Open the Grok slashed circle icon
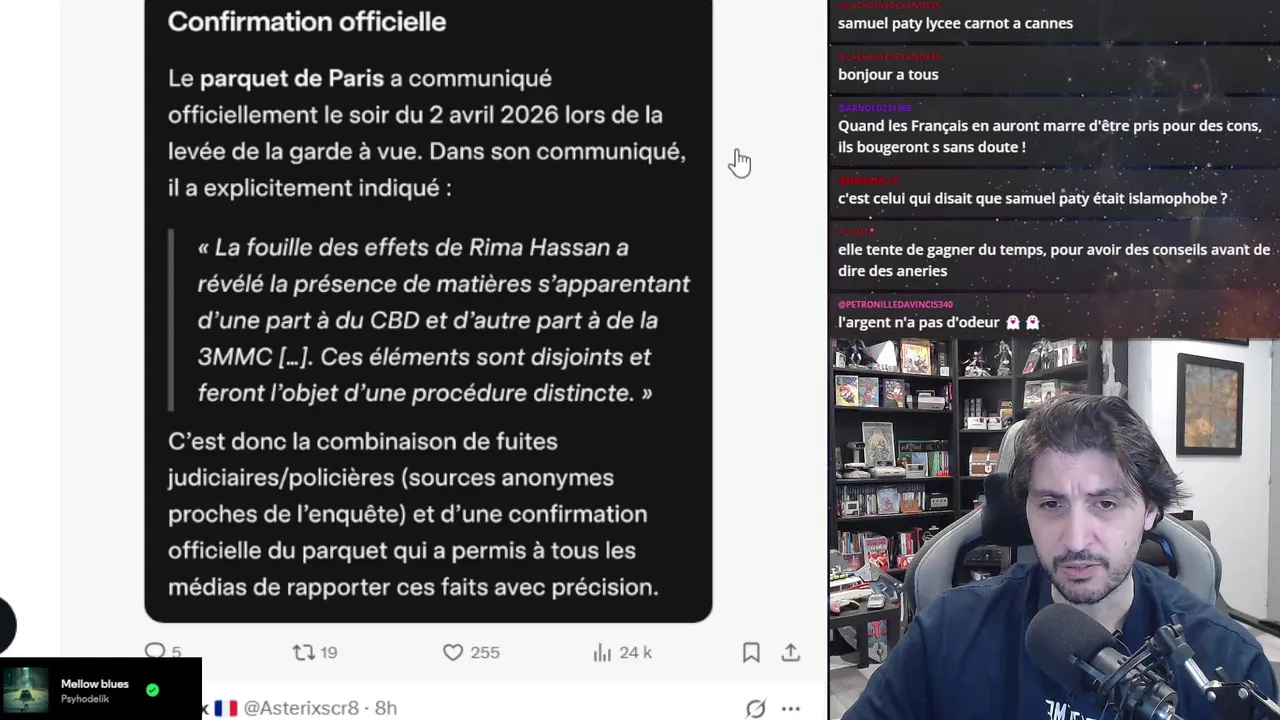Image resolution: width=1280 pixels, height=720 pixels. 756,708
